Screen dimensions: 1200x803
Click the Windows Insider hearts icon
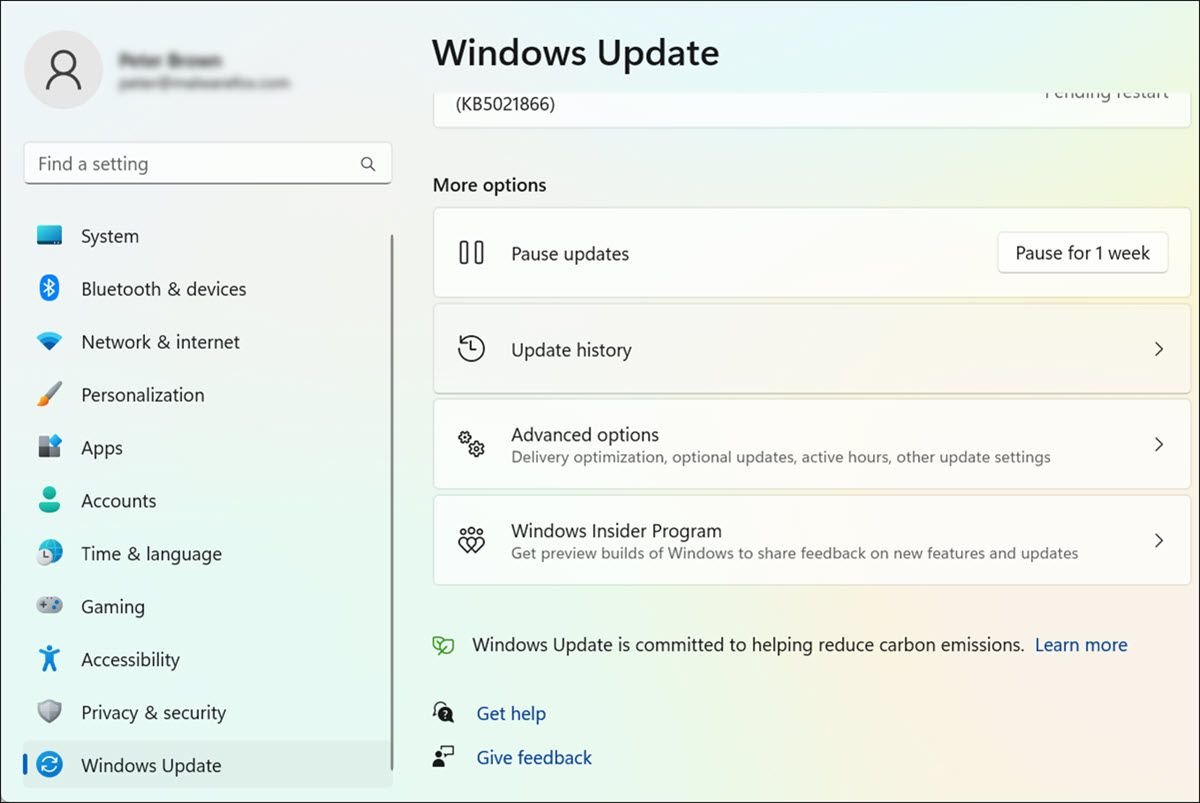(471, 540)
